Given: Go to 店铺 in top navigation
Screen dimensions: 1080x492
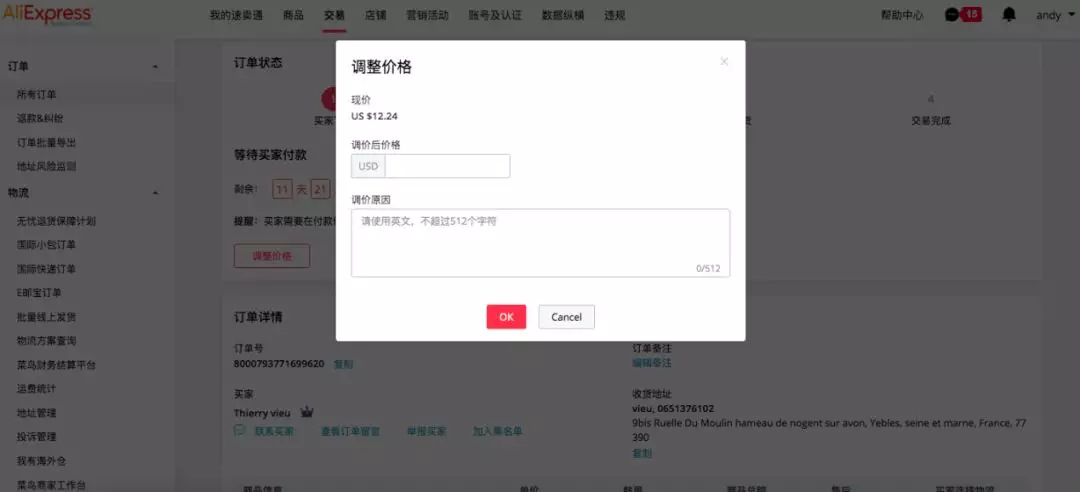Looking at the screenshot, I should coord(376,15).
